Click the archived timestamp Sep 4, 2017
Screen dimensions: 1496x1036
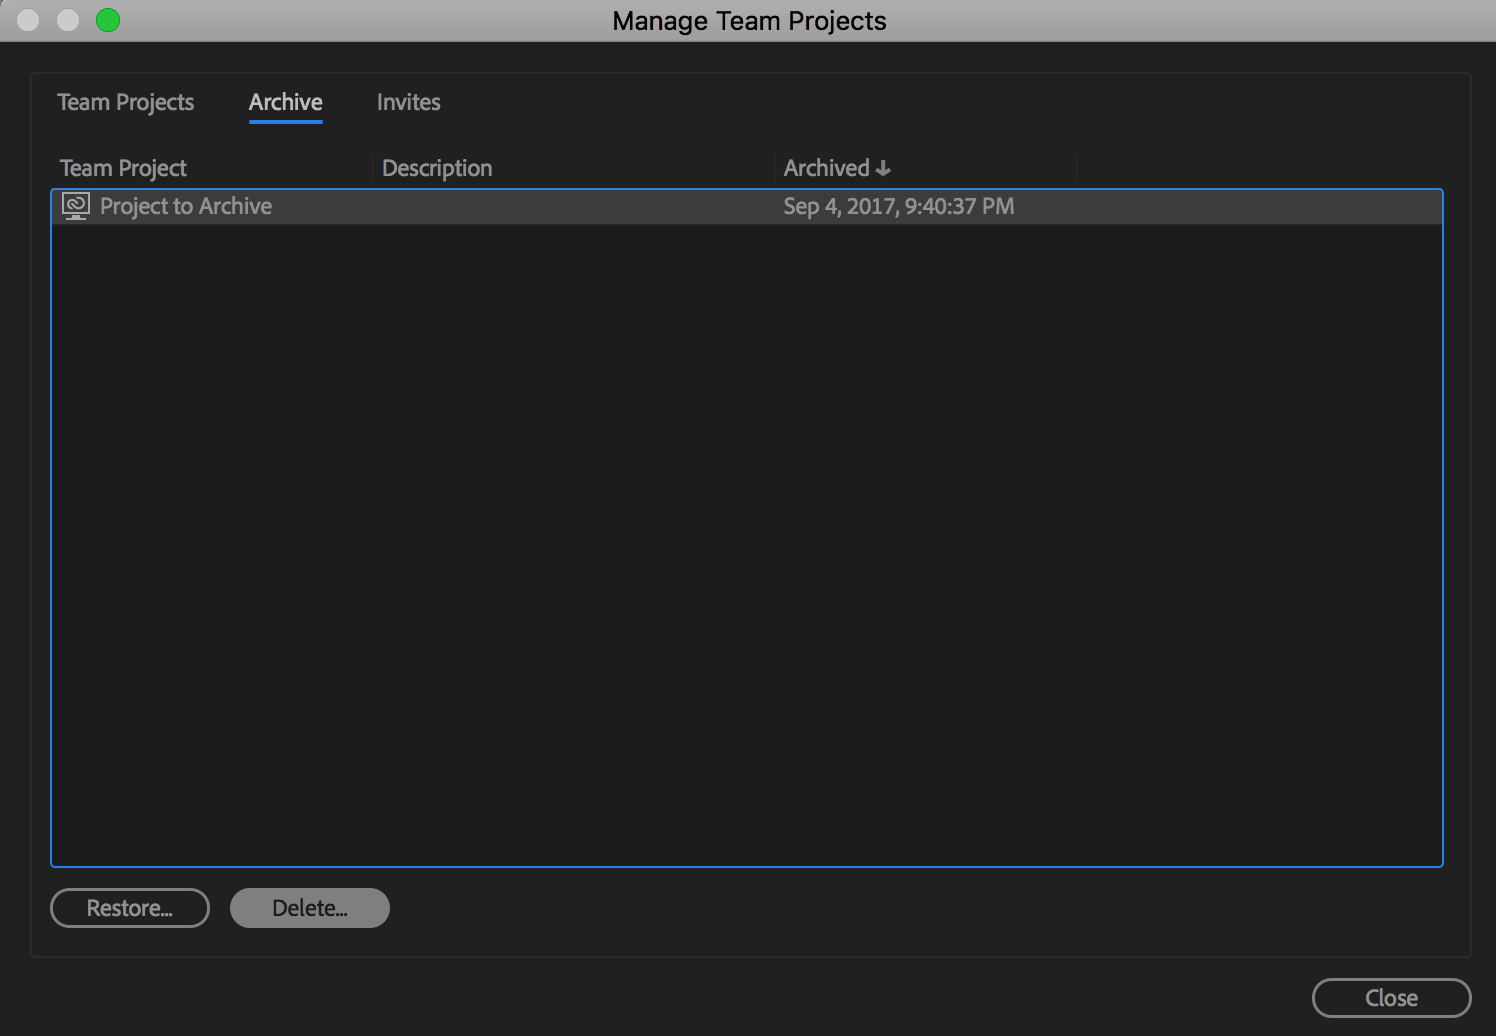pyautogui.click(x=898, y=206)
